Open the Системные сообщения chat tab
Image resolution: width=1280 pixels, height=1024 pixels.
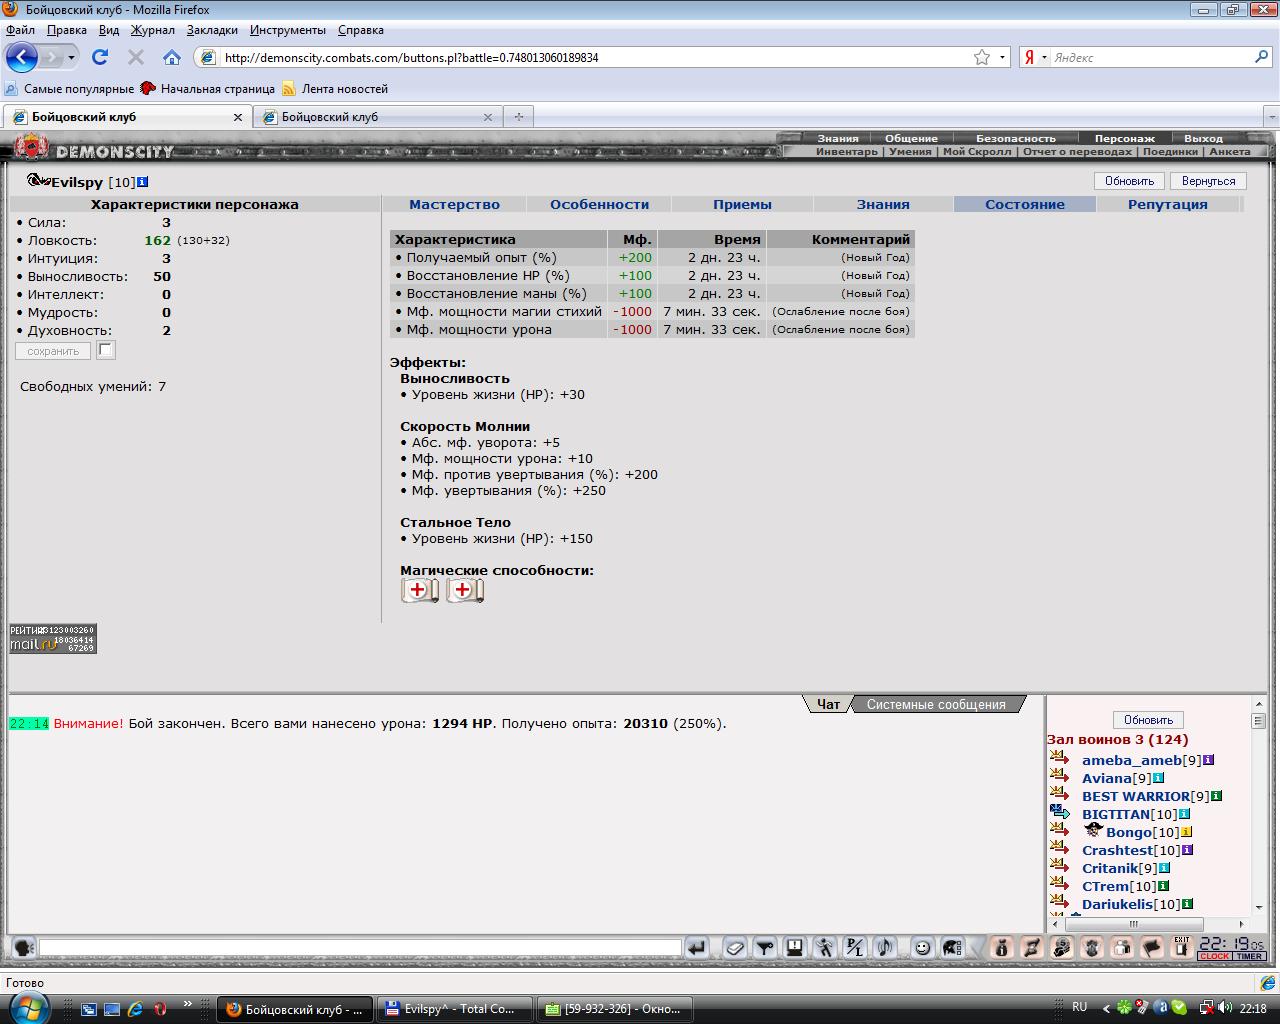click(936, 704)
